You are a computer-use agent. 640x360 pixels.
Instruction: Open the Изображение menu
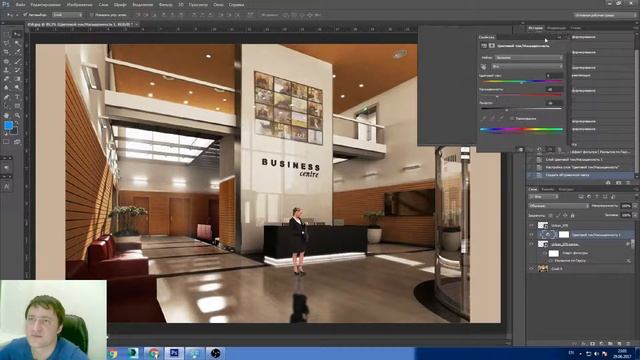79,5
